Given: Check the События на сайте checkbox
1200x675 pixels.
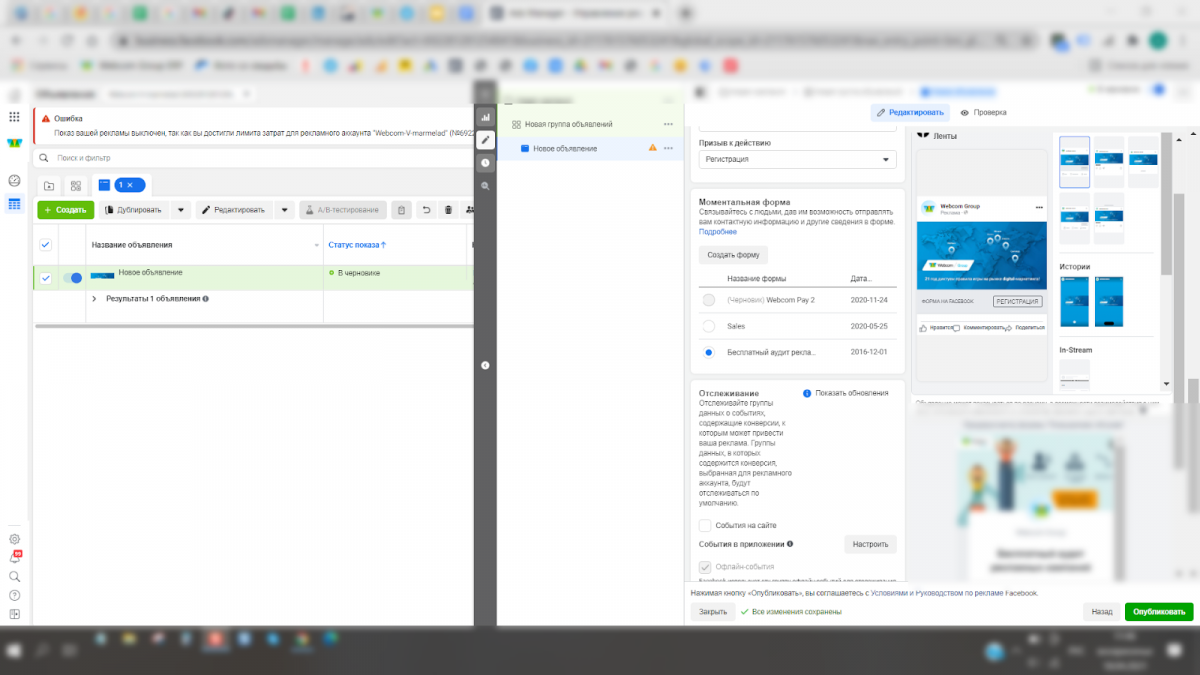Looking at the screenshot, I should (x=705, y=525).
